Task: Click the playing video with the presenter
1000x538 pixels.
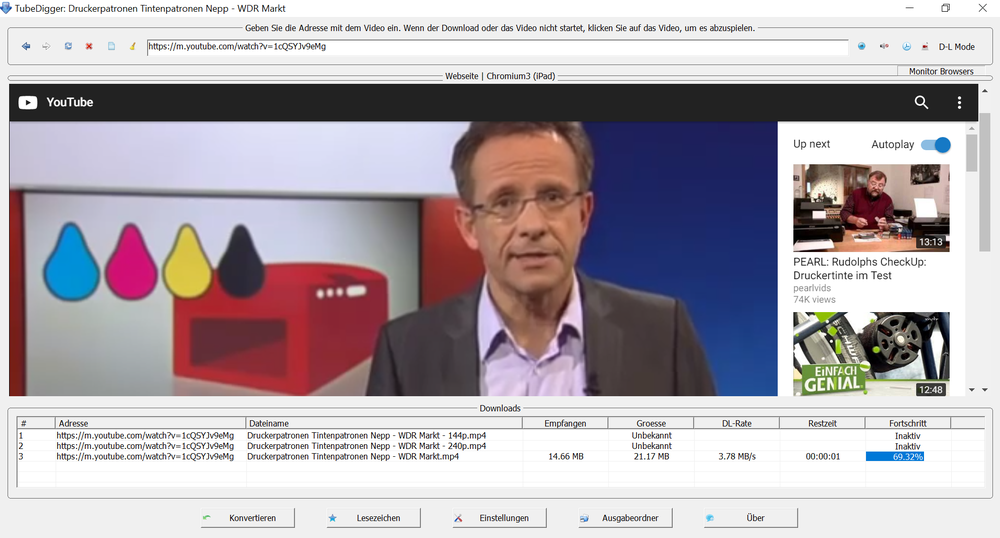Action: click(x=393, y=259)
